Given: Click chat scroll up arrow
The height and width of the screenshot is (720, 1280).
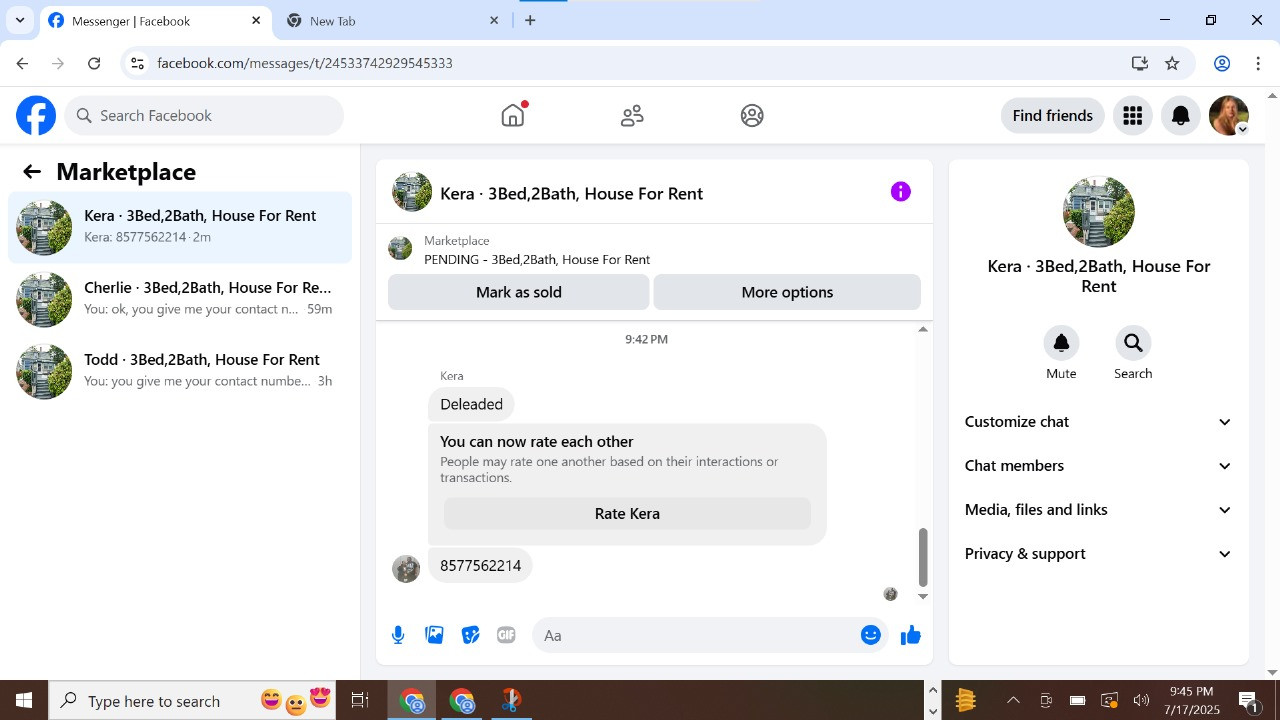Looking at the screenshot, I should 923,329.
